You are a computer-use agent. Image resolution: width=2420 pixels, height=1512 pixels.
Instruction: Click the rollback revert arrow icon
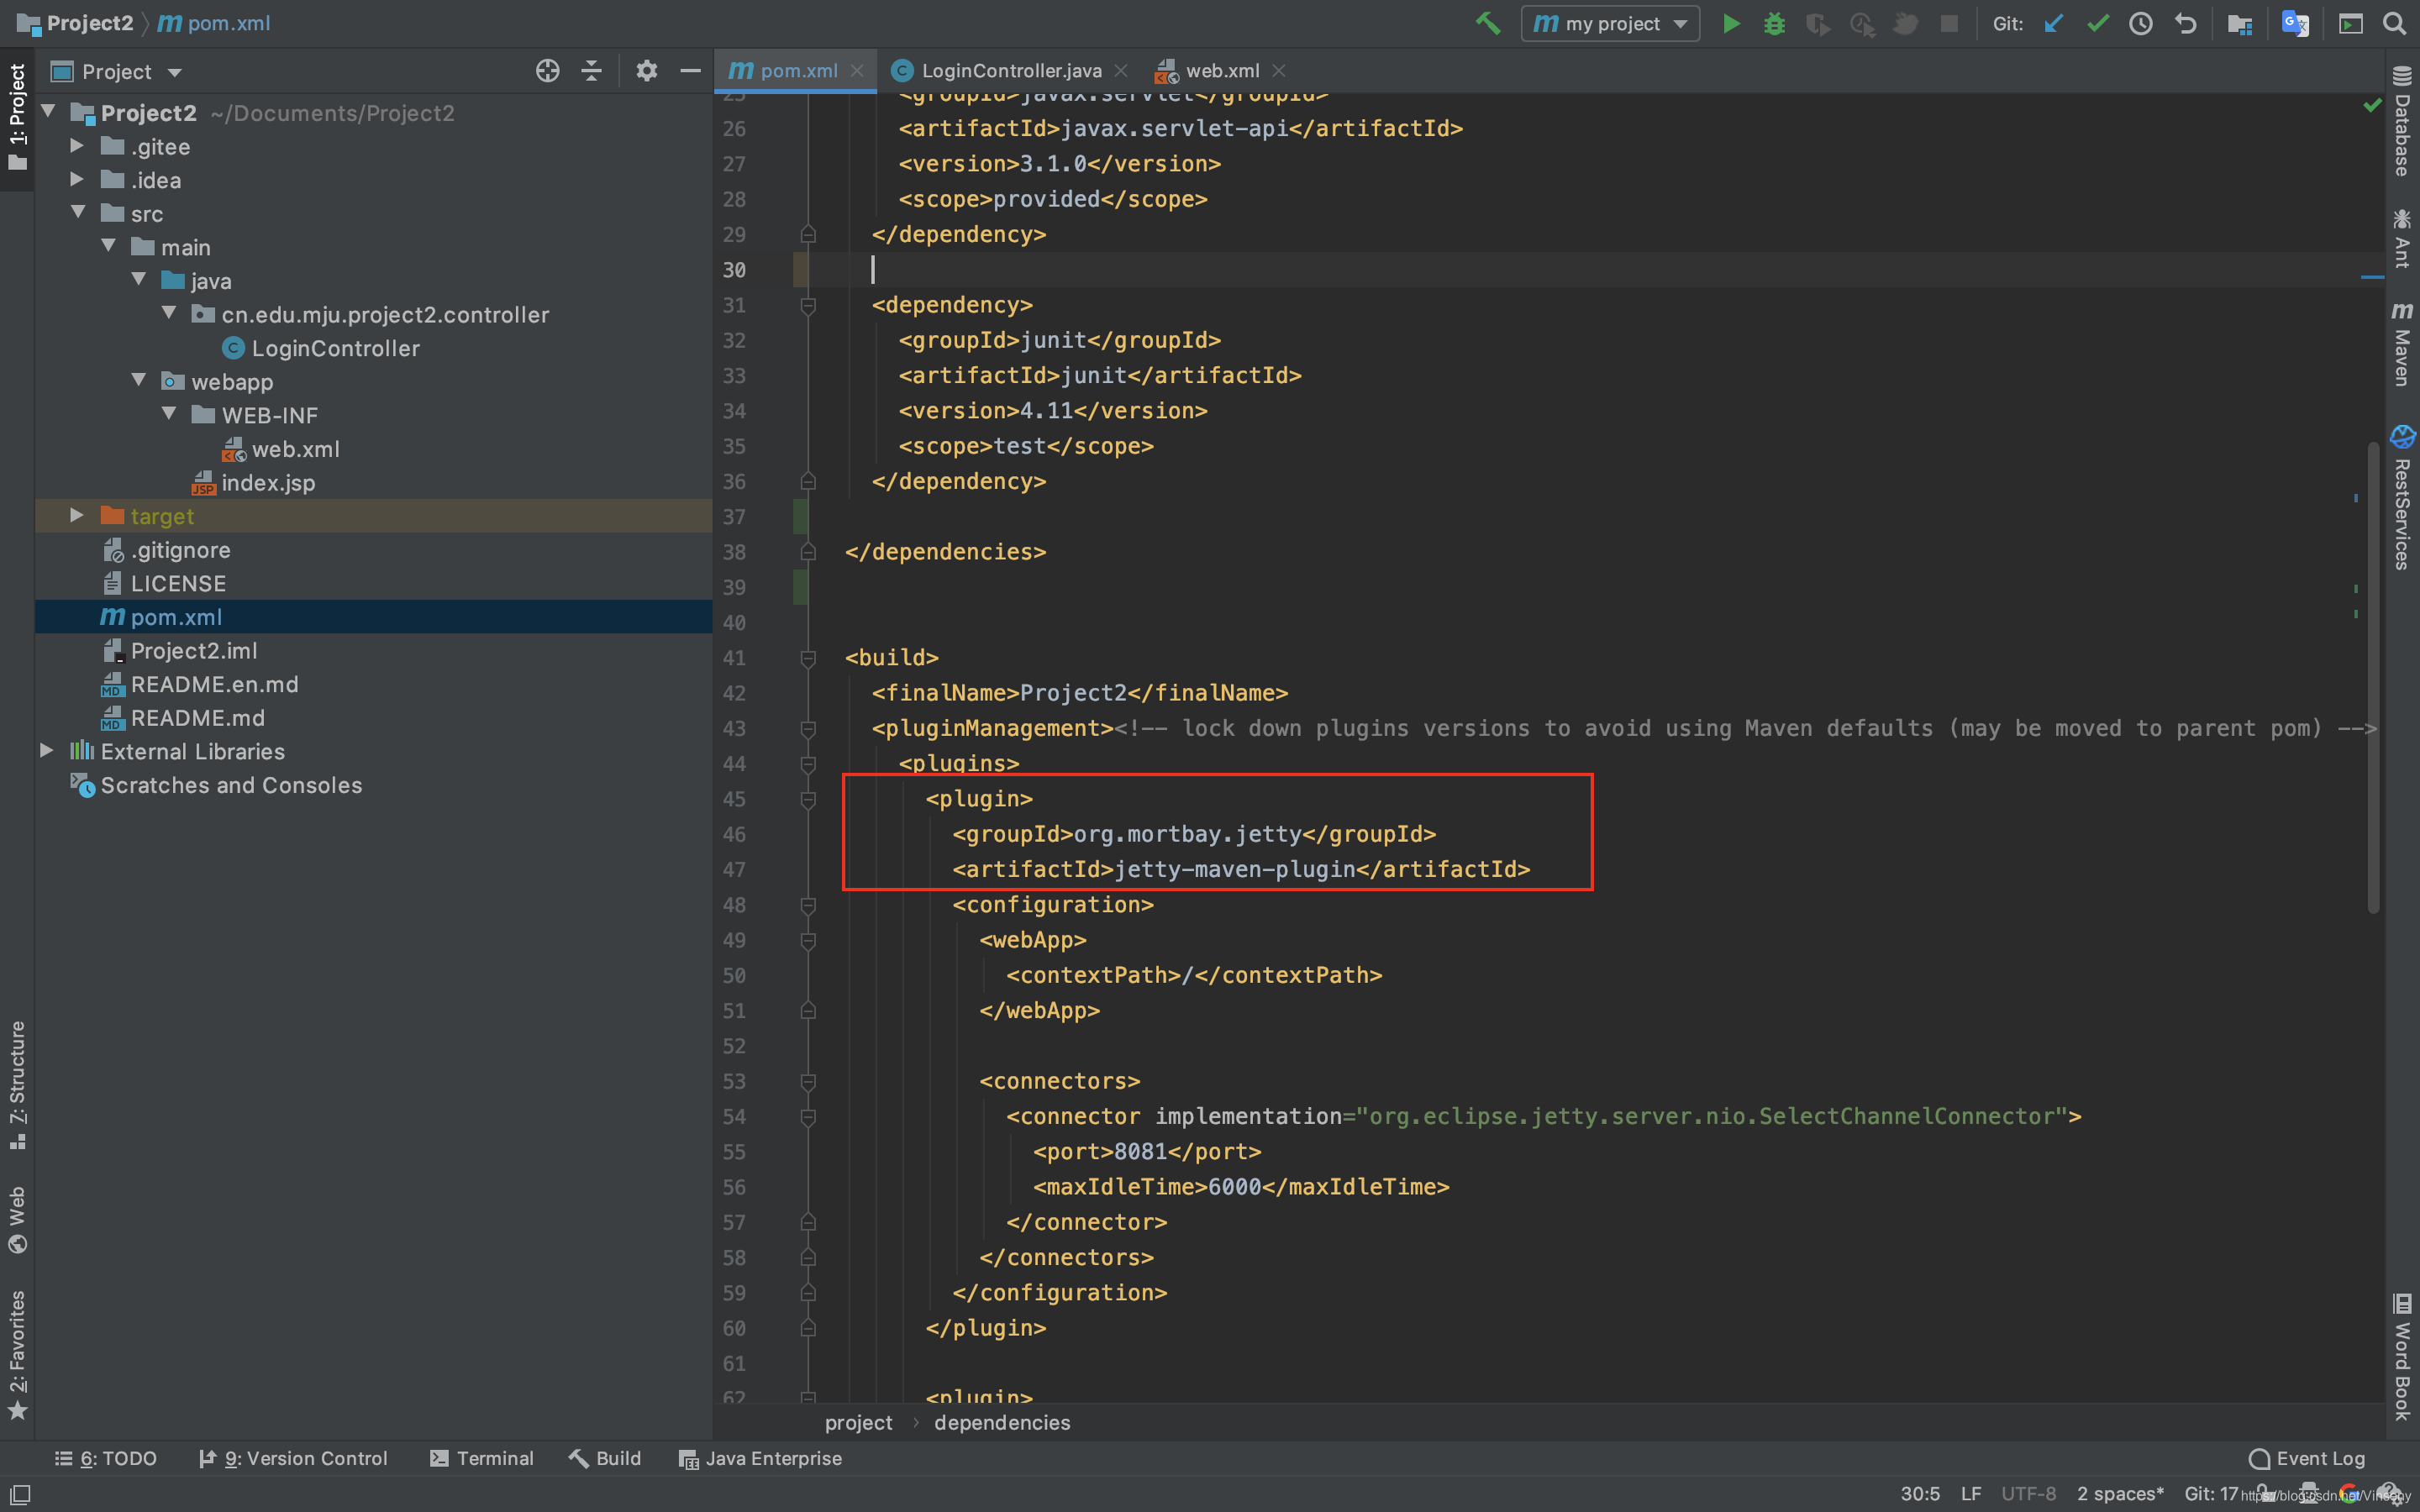click(x=2185, y=23)
